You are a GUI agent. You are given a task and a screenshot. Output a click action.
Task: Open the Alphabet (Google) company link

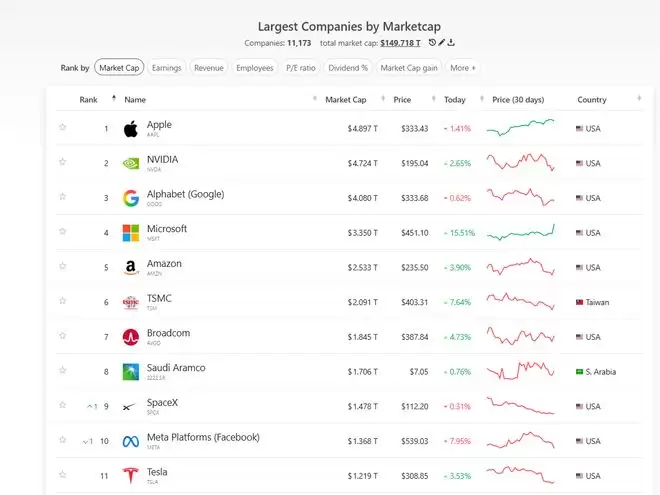(186, 194)
